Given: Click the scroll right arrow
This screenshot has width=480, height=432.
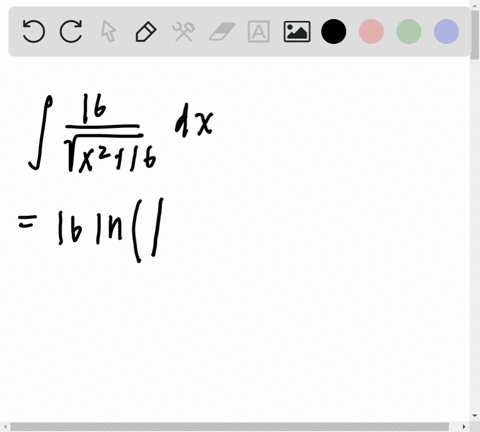Looking at the screenshot, I should pos(464,427).
